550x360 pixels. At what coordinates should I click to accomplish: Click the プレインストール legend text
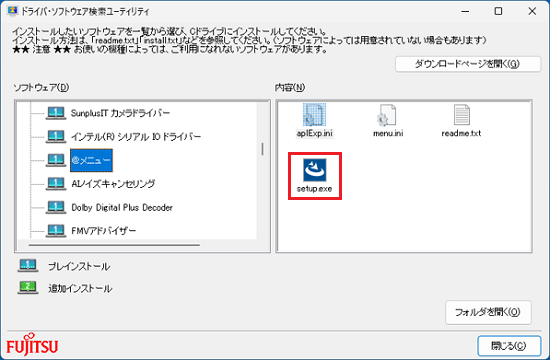click(x=79, y=267)
